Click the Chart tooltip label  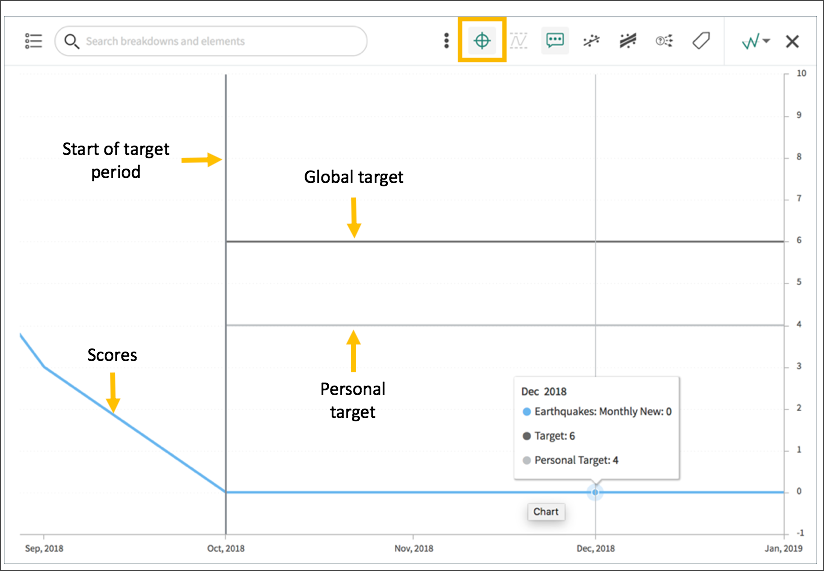click(546, 512)
